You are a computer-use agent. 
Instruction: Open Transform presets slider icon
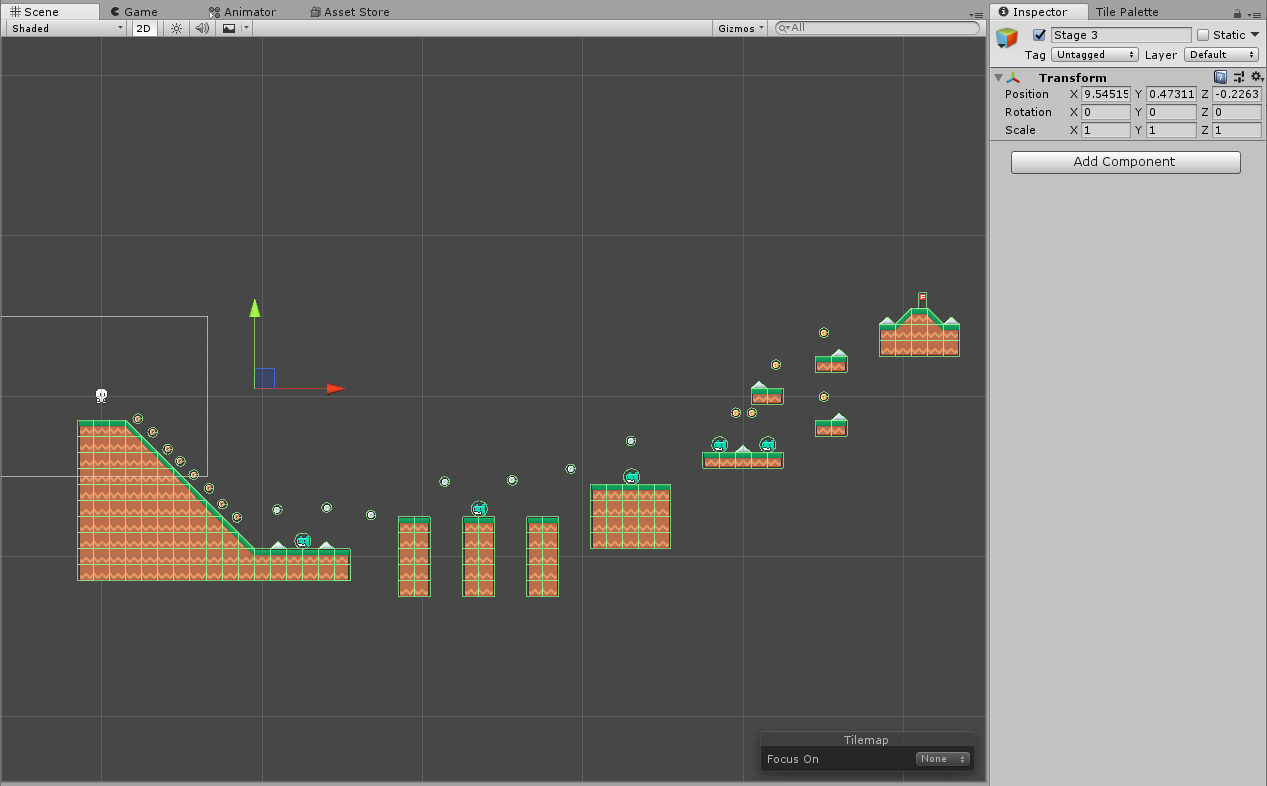click(x=1239, y=77)
